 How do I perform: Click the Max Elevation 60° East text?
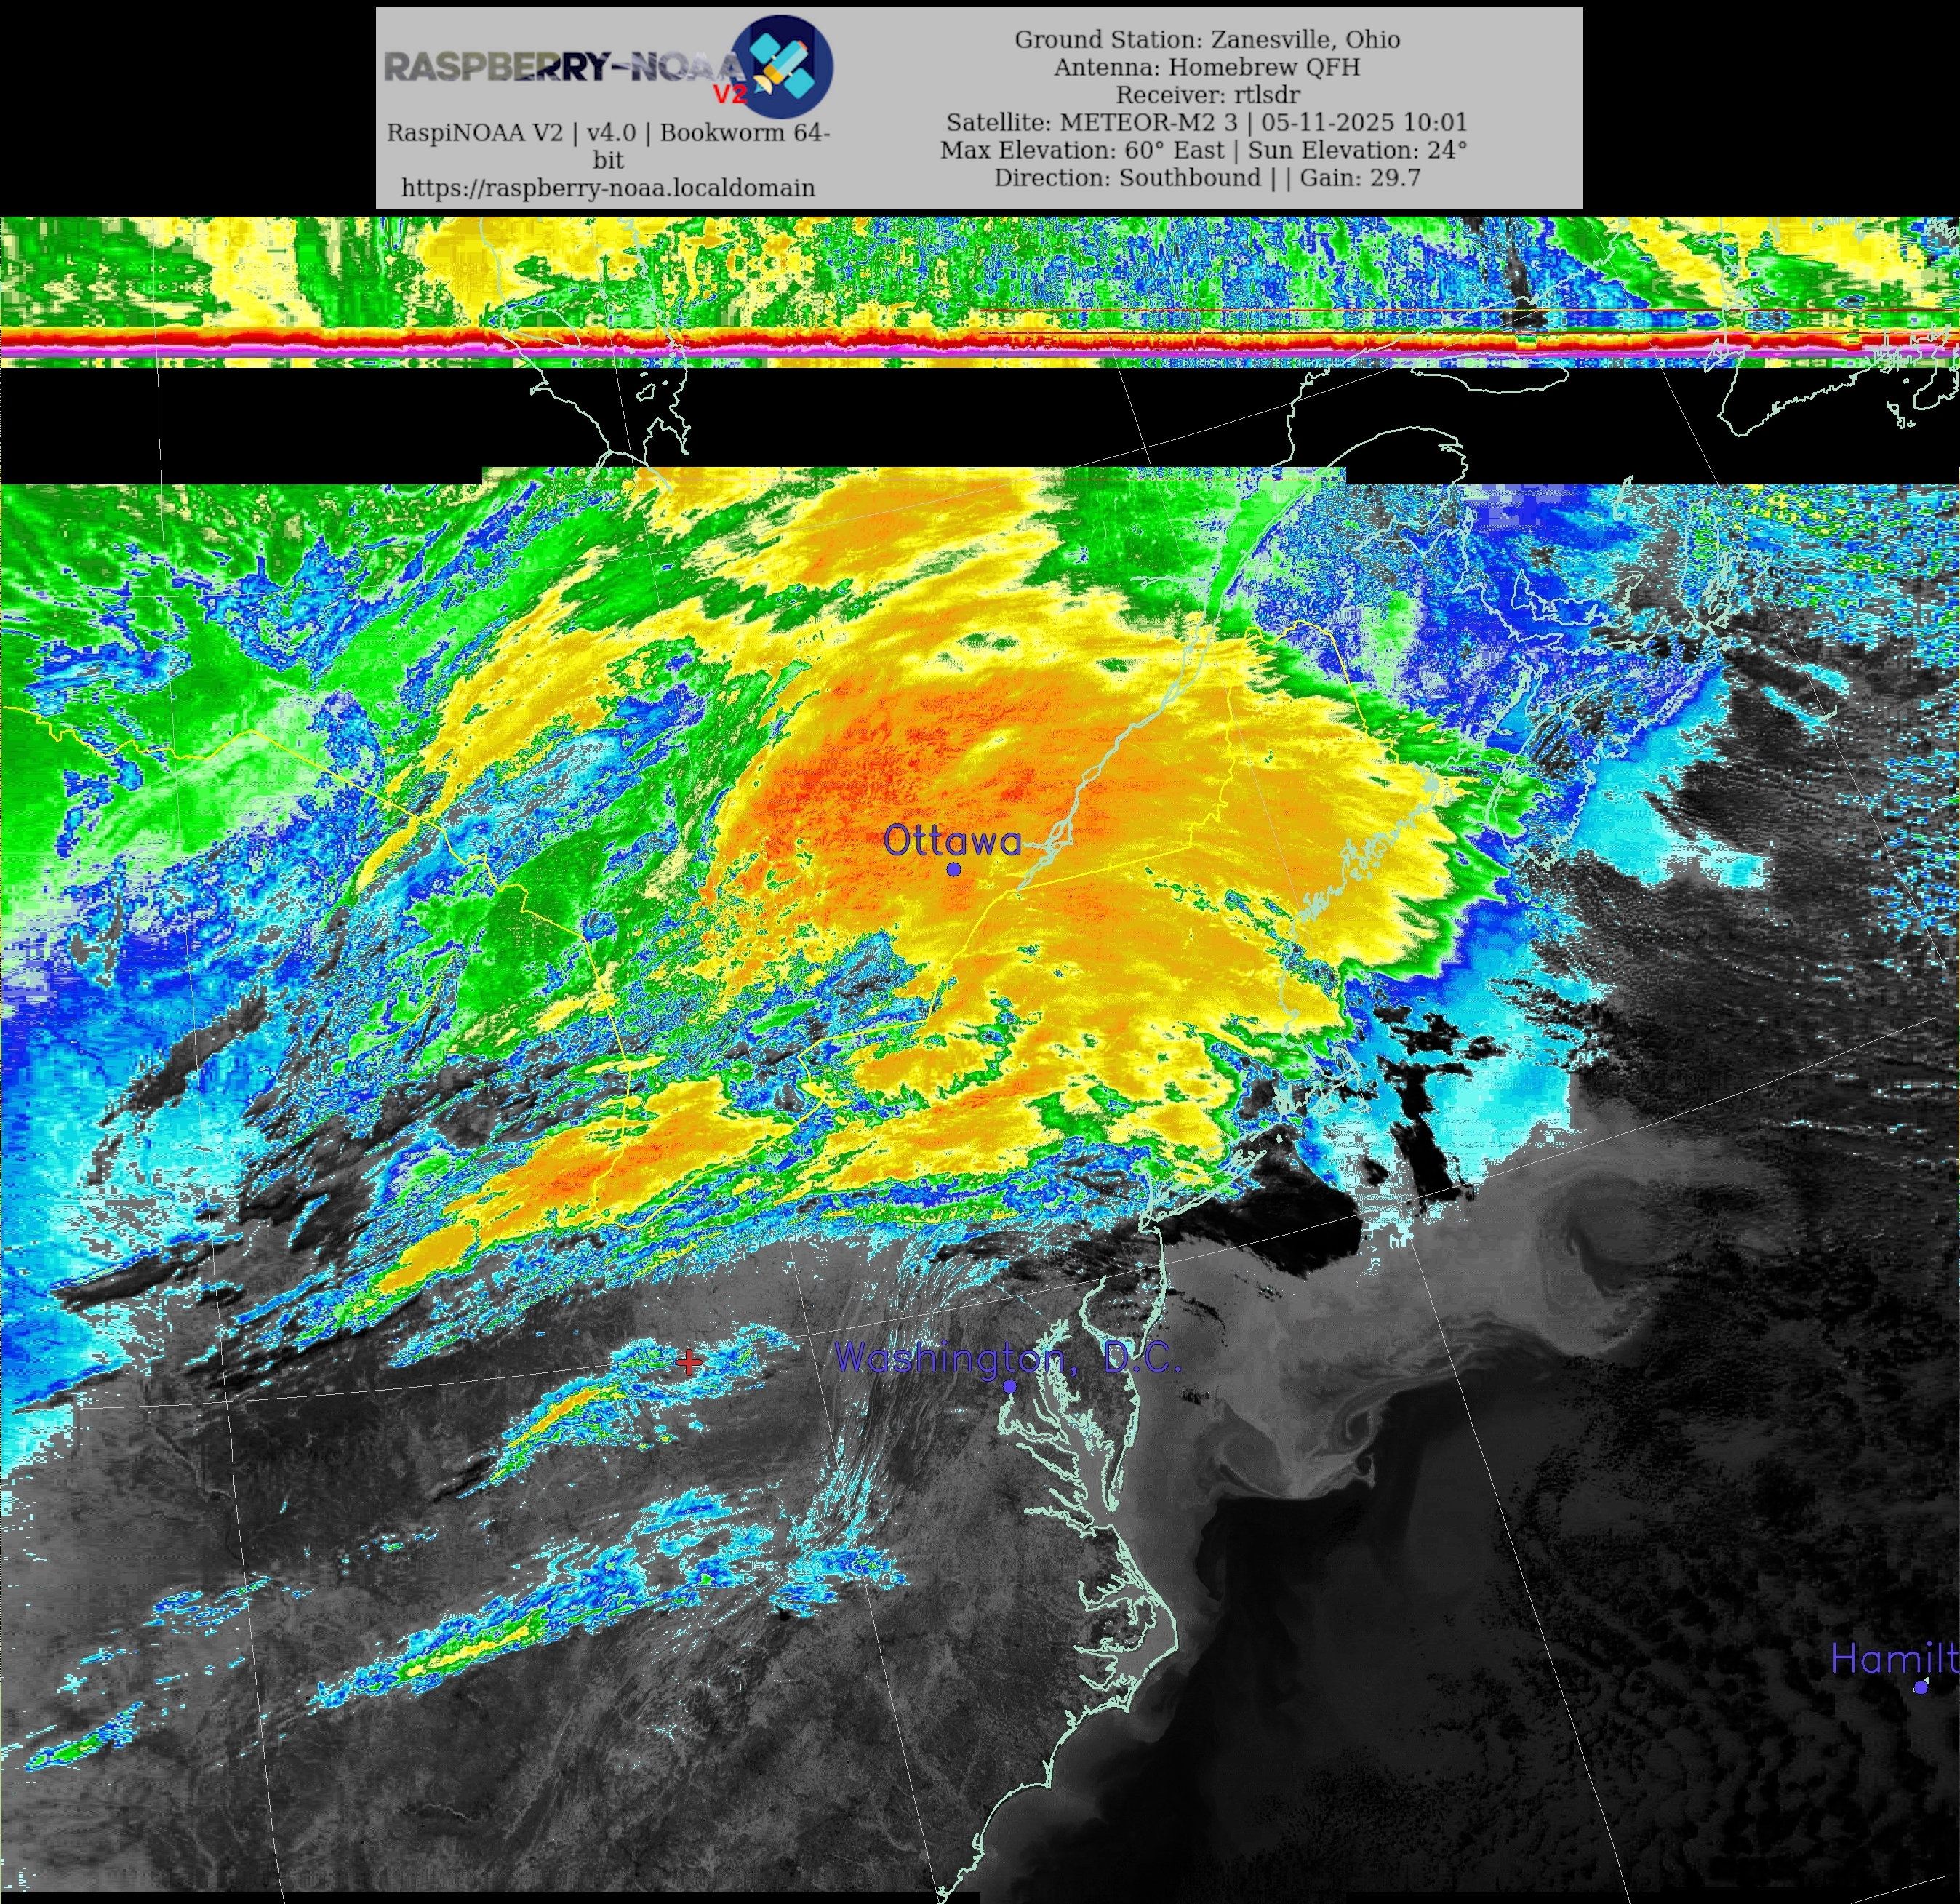(x=1082, y=150)
